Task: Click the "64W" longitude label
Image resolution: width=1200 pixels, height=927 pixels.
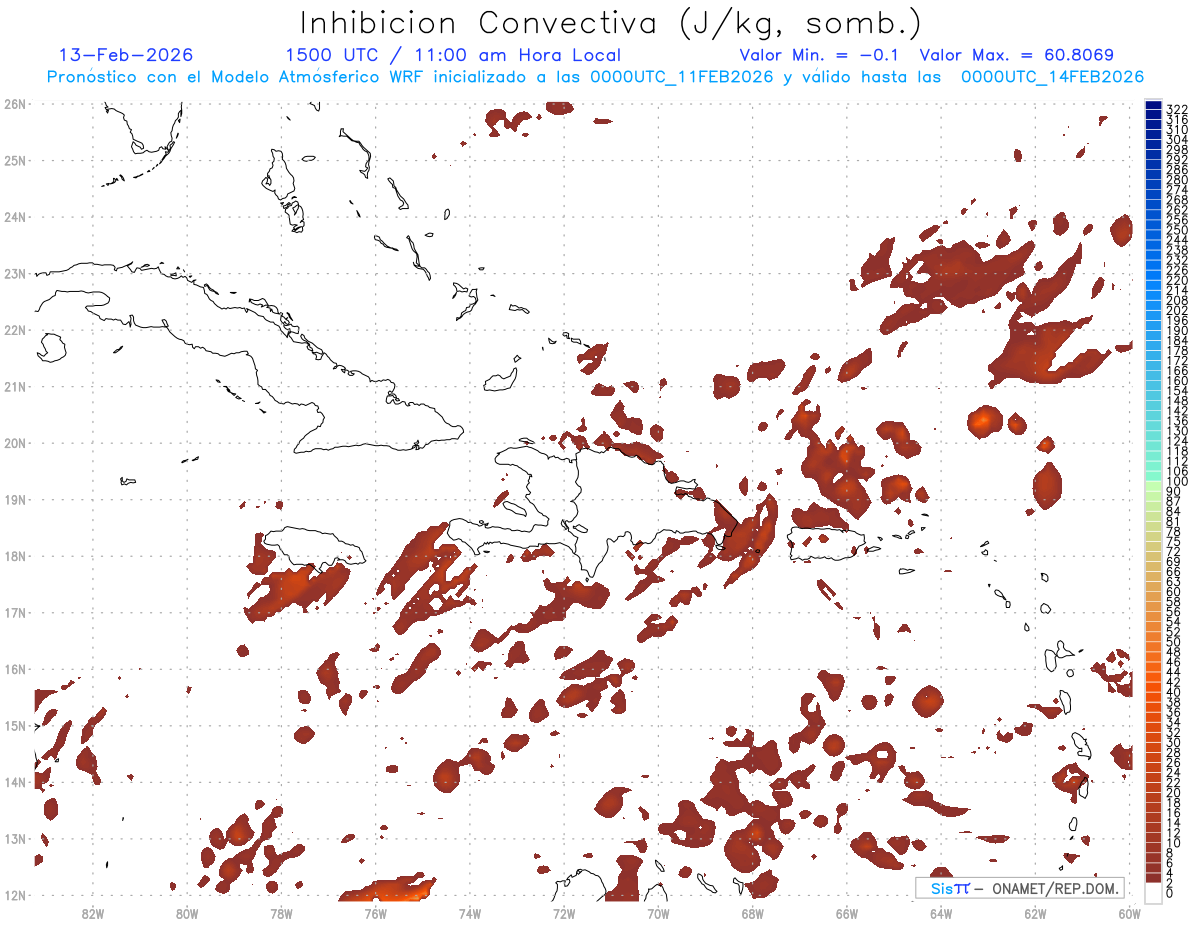Action: tap(941, 913)
